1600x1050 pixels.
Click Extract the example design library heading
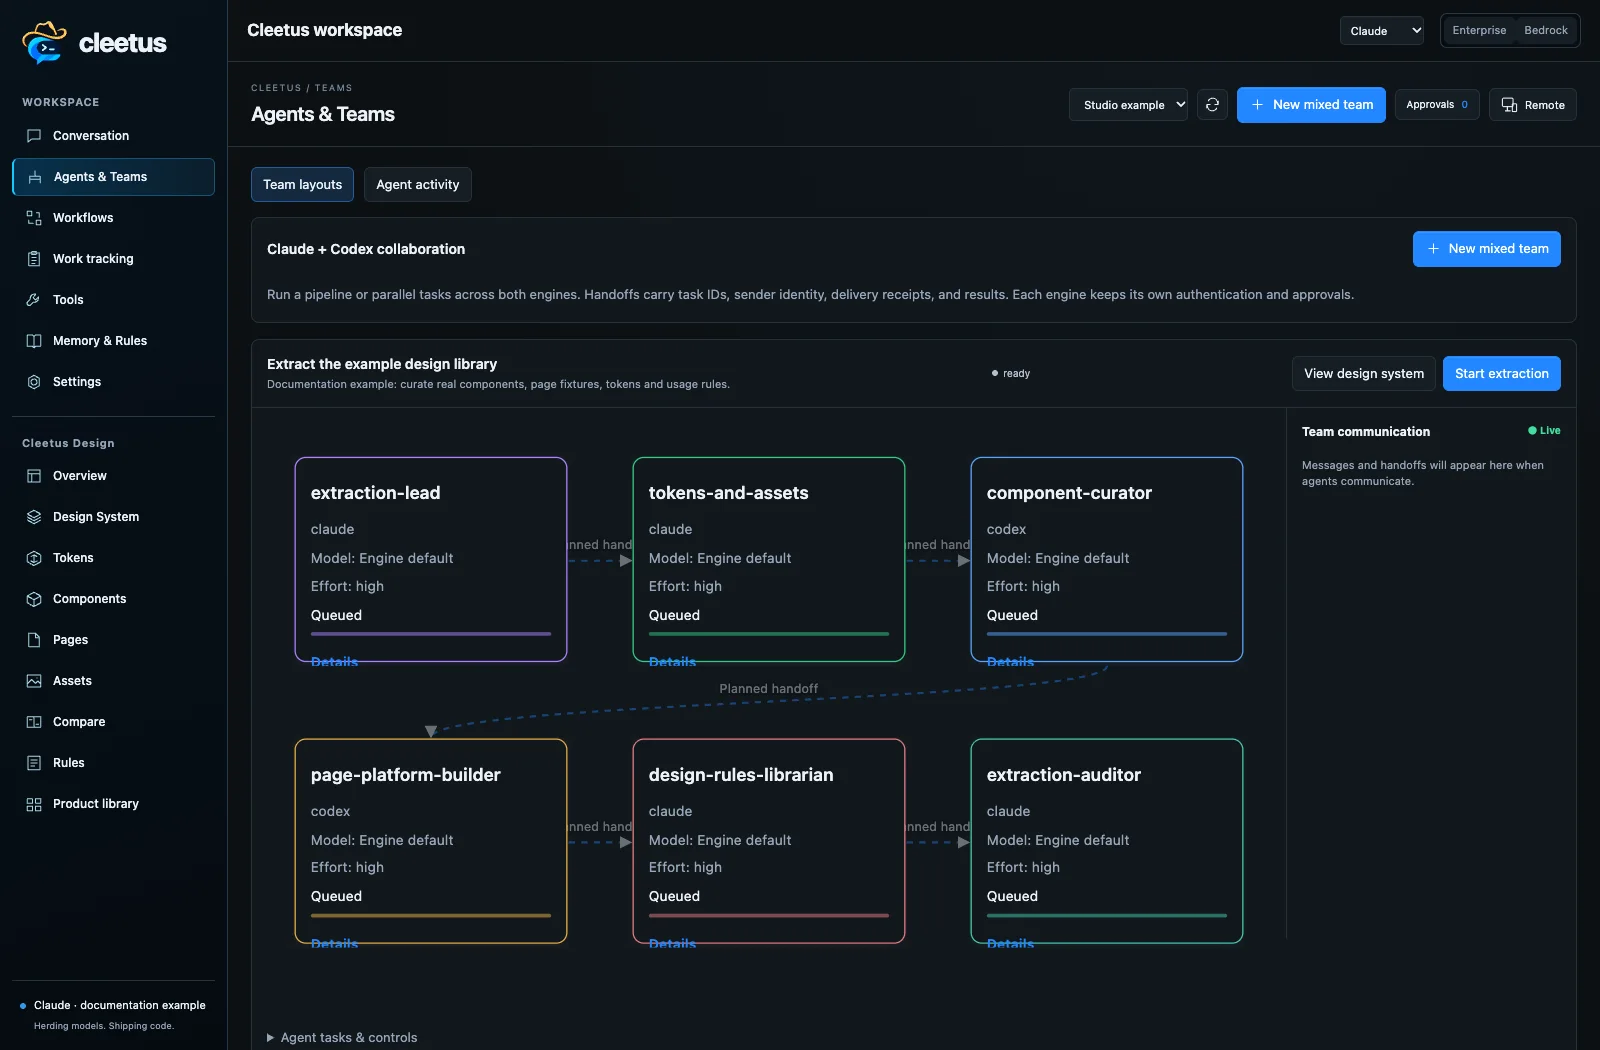coord(382,365)
